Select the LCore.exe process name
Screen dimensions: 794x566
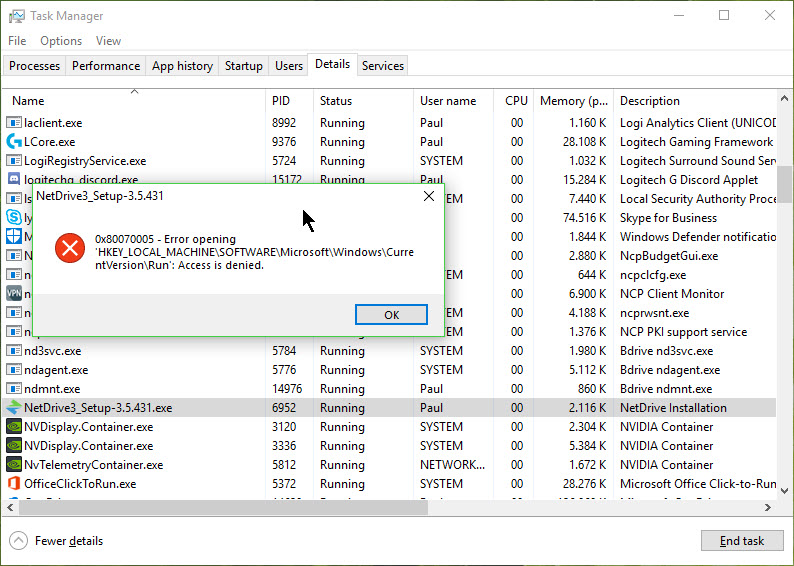(50, 142)
